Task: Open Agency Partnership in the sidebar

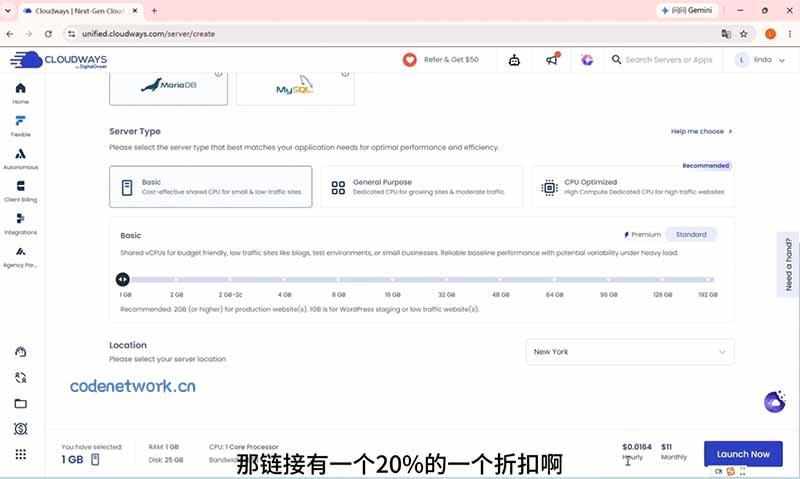Action: coord(20,256)
